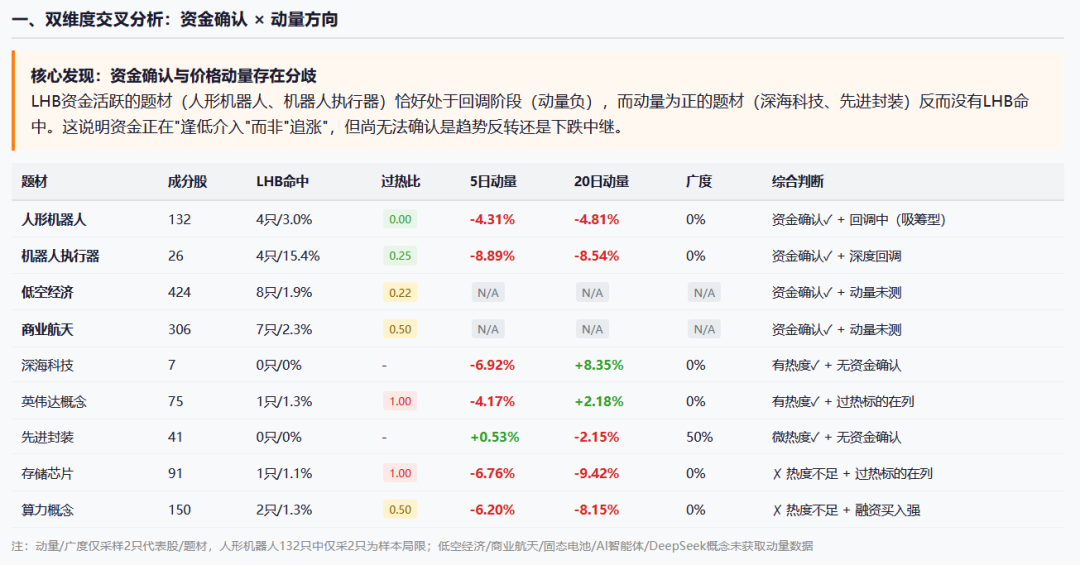This screenshot has height=565, width=1080.
Task: Select the 机器人执行器 row name
Action: pyautogui.click(x=61, y=256)
